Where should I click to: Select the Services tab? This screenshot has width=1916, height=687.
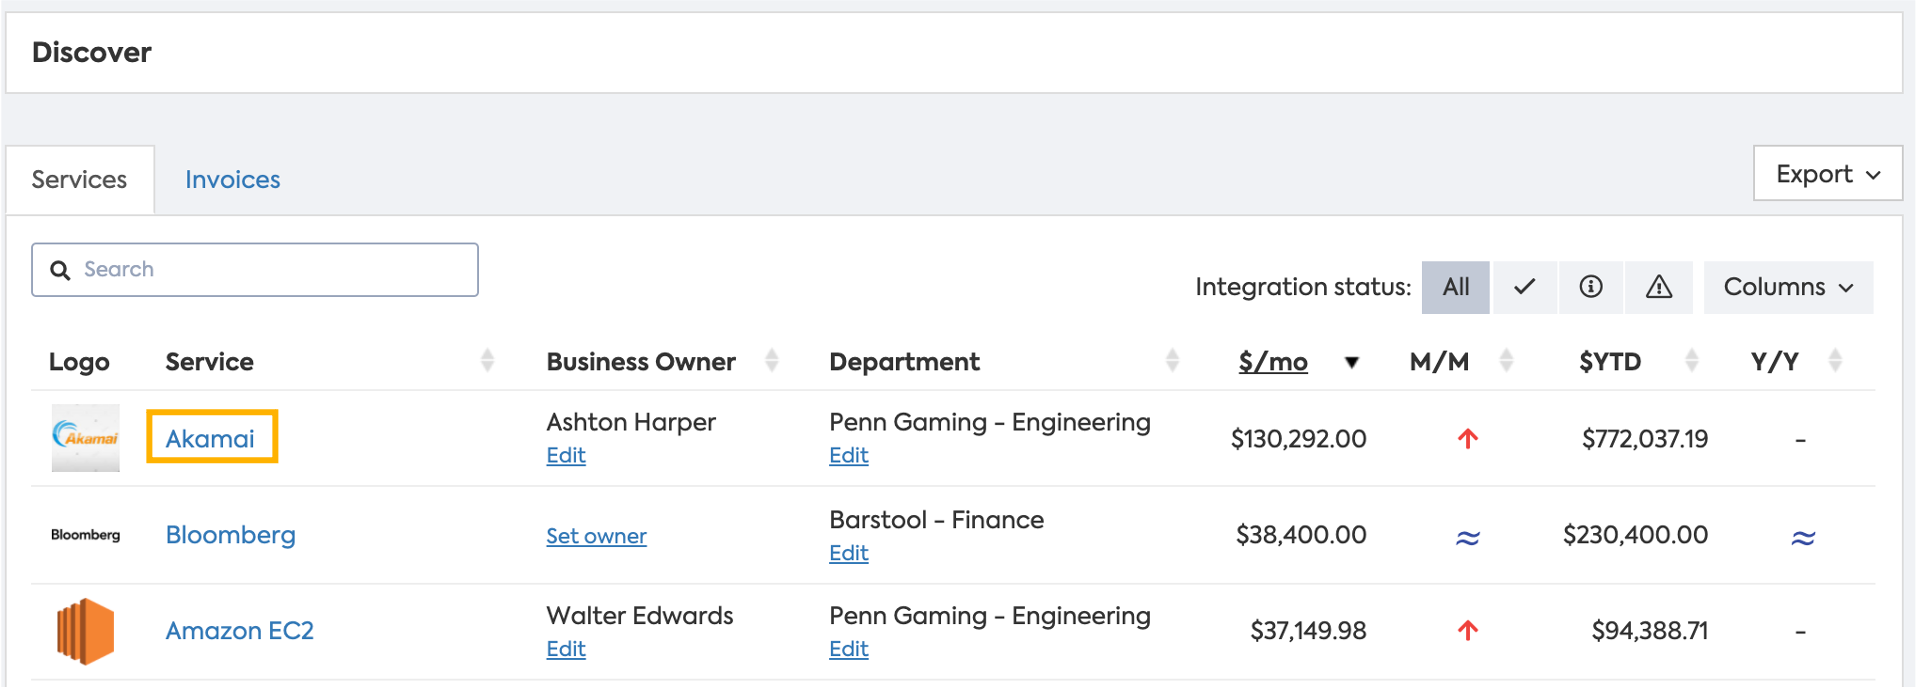click(80, 180)
